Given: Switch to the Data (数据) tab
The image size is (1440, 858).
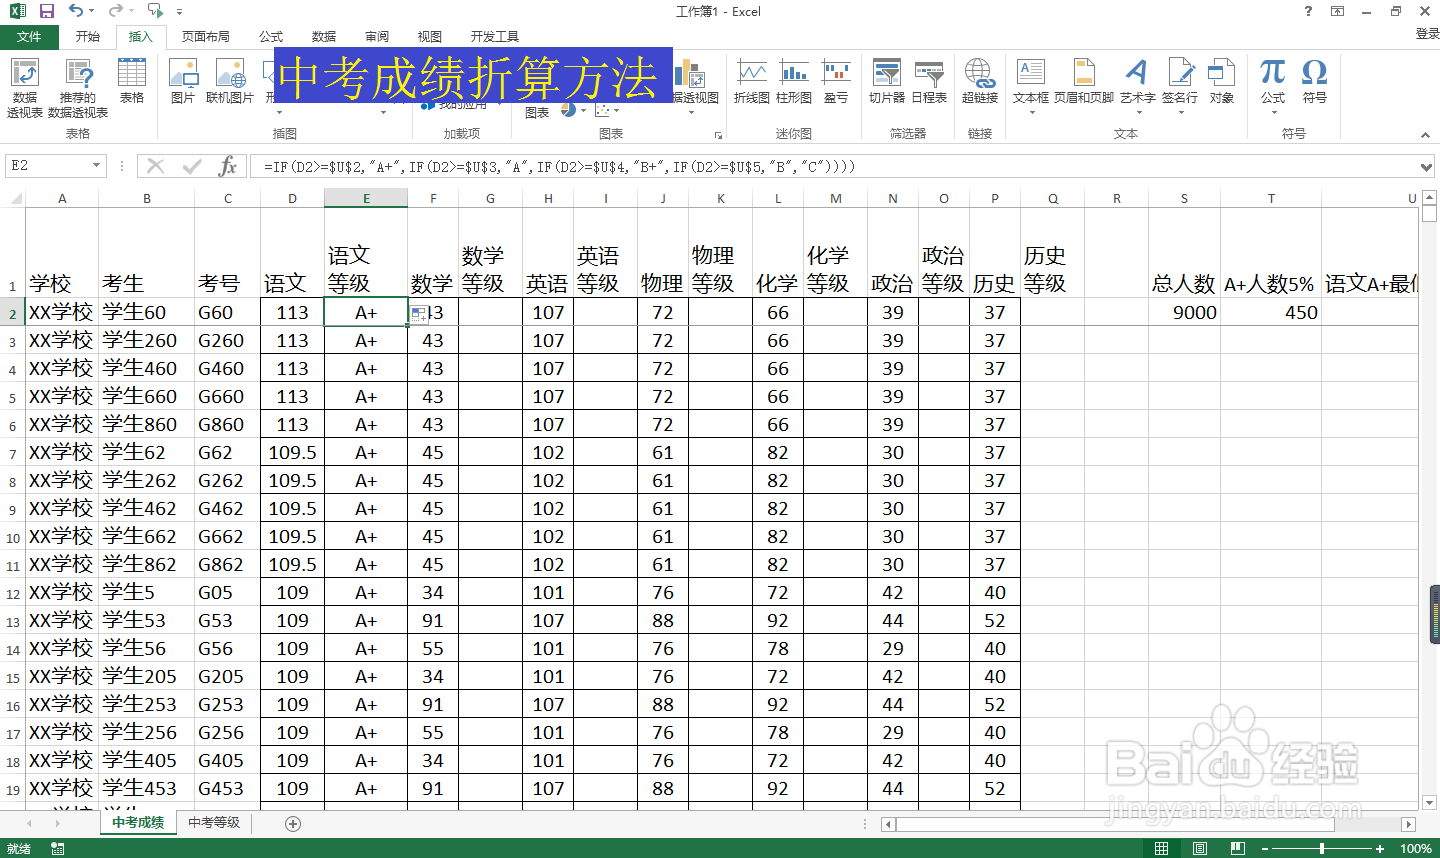Looking at the screenshot, I should [x=324, y=37].
